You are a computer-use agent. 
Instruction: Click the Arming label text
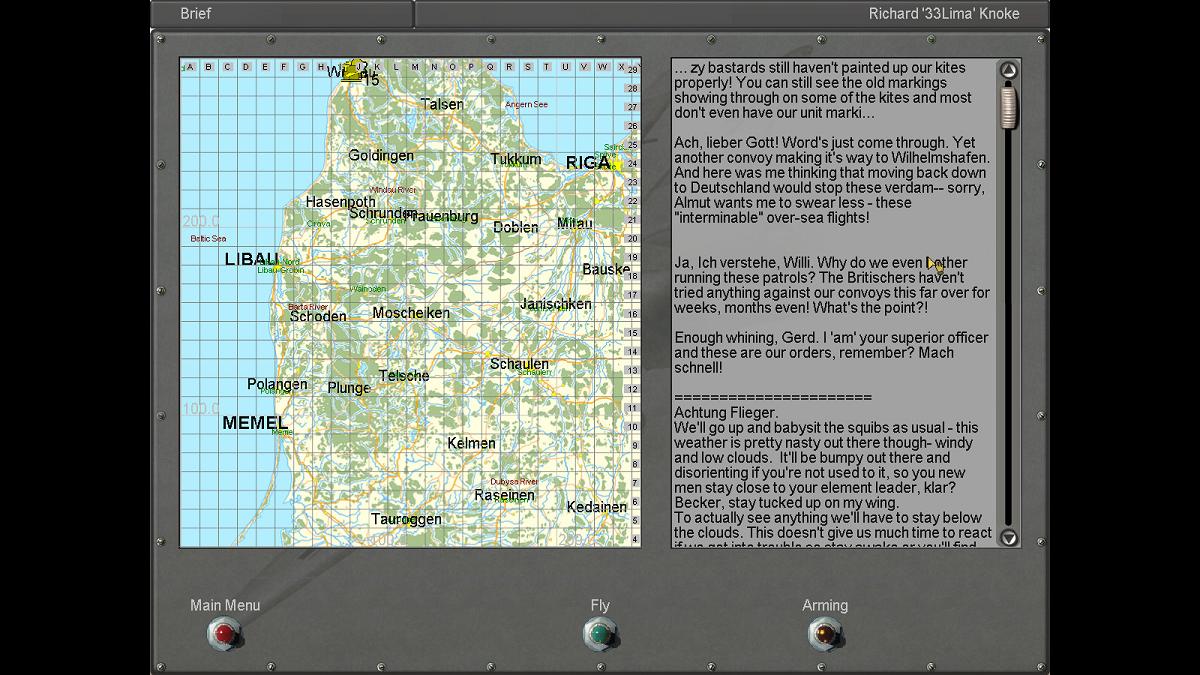click(825, 605)
